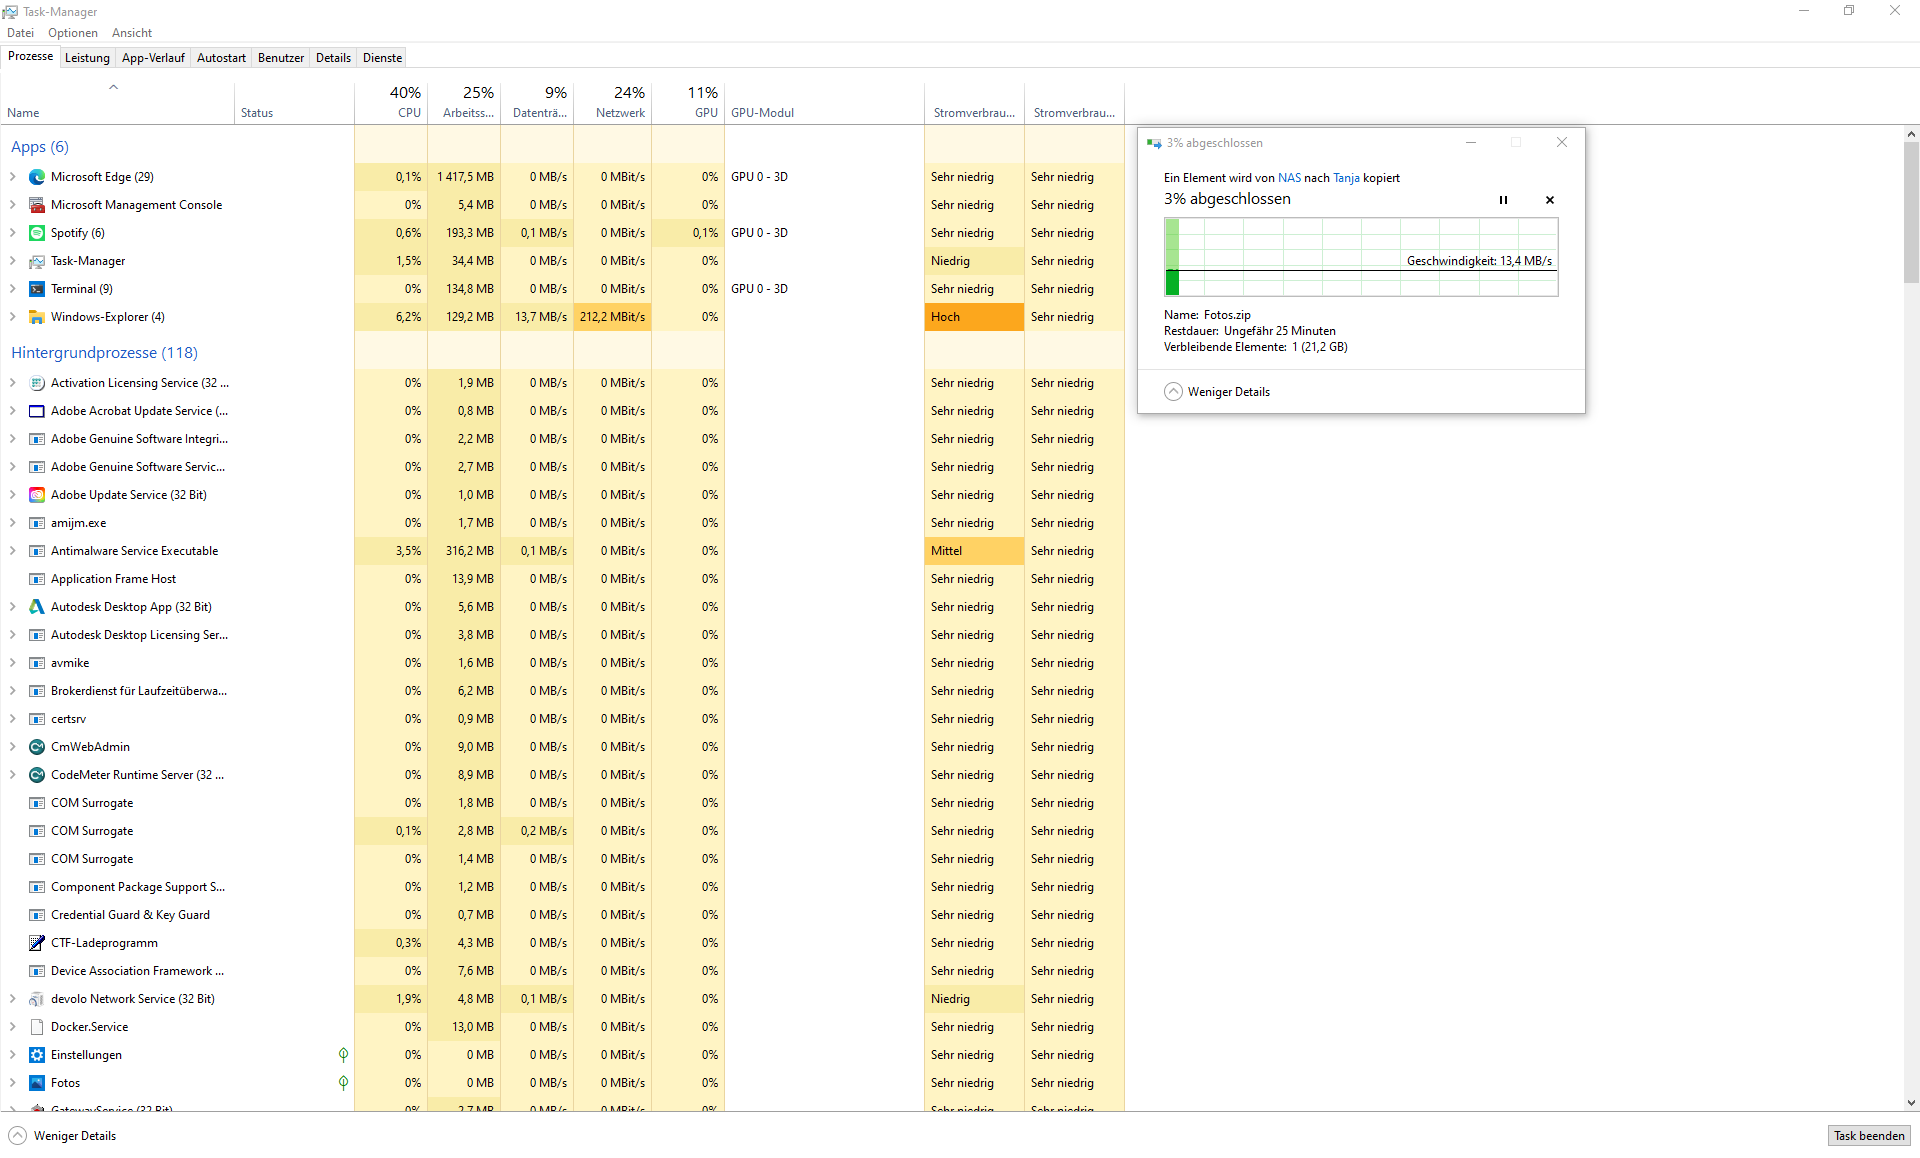Screen dimensions: 1920x1158
Task: Sort processes by Name column
Action: [x=117, y=103]
